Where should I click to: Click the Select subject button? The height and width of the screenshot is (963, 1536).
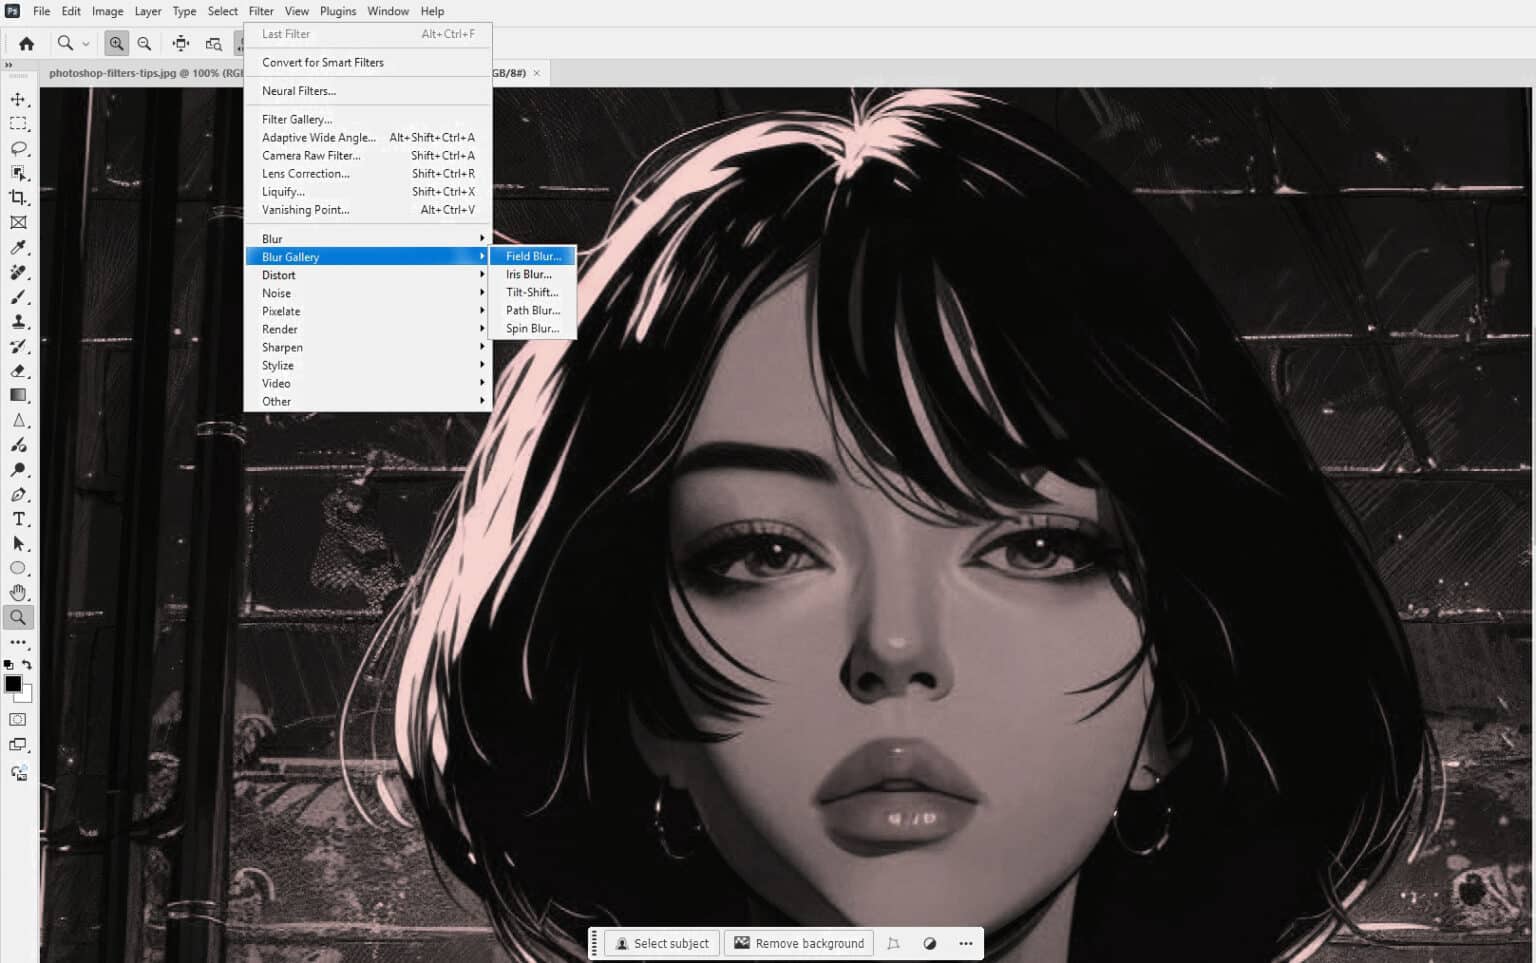coord(661,943)
